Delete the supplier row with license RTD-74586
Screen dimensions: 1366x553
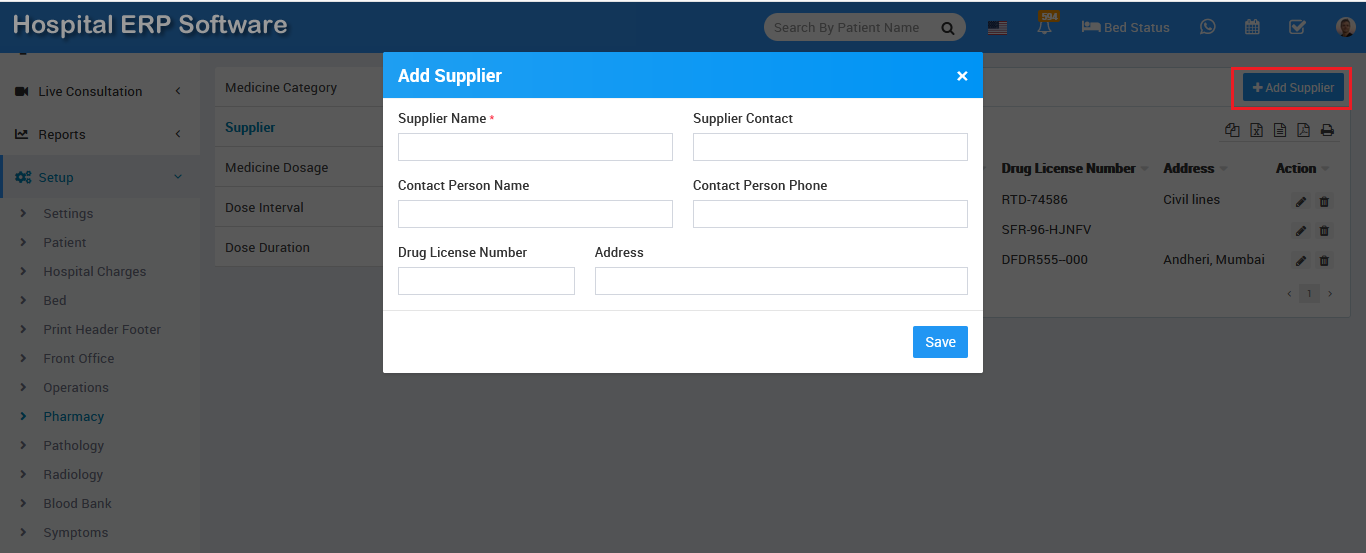(x=1324, y=202)
